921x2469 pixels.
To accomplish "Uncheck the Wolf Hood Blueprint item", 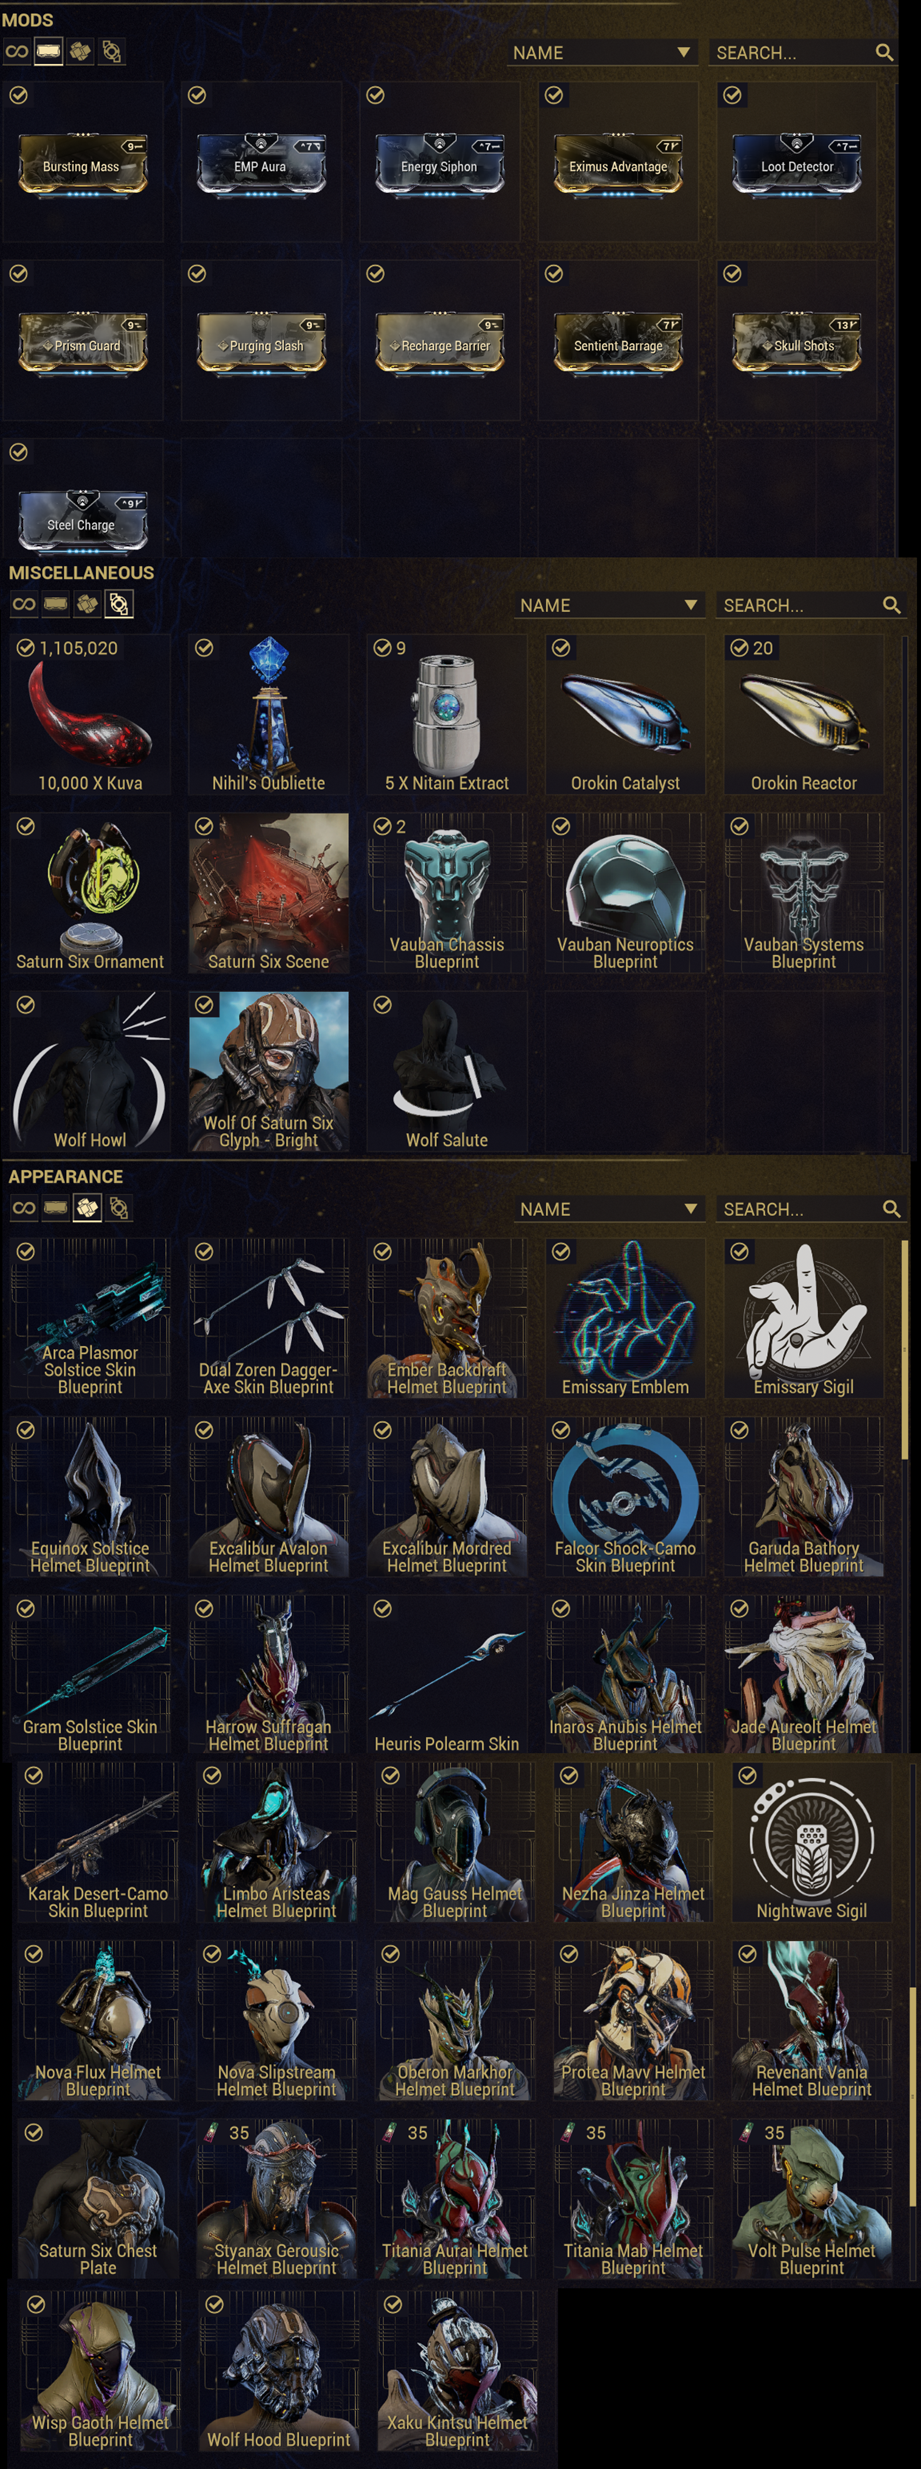I will 214,2303.
